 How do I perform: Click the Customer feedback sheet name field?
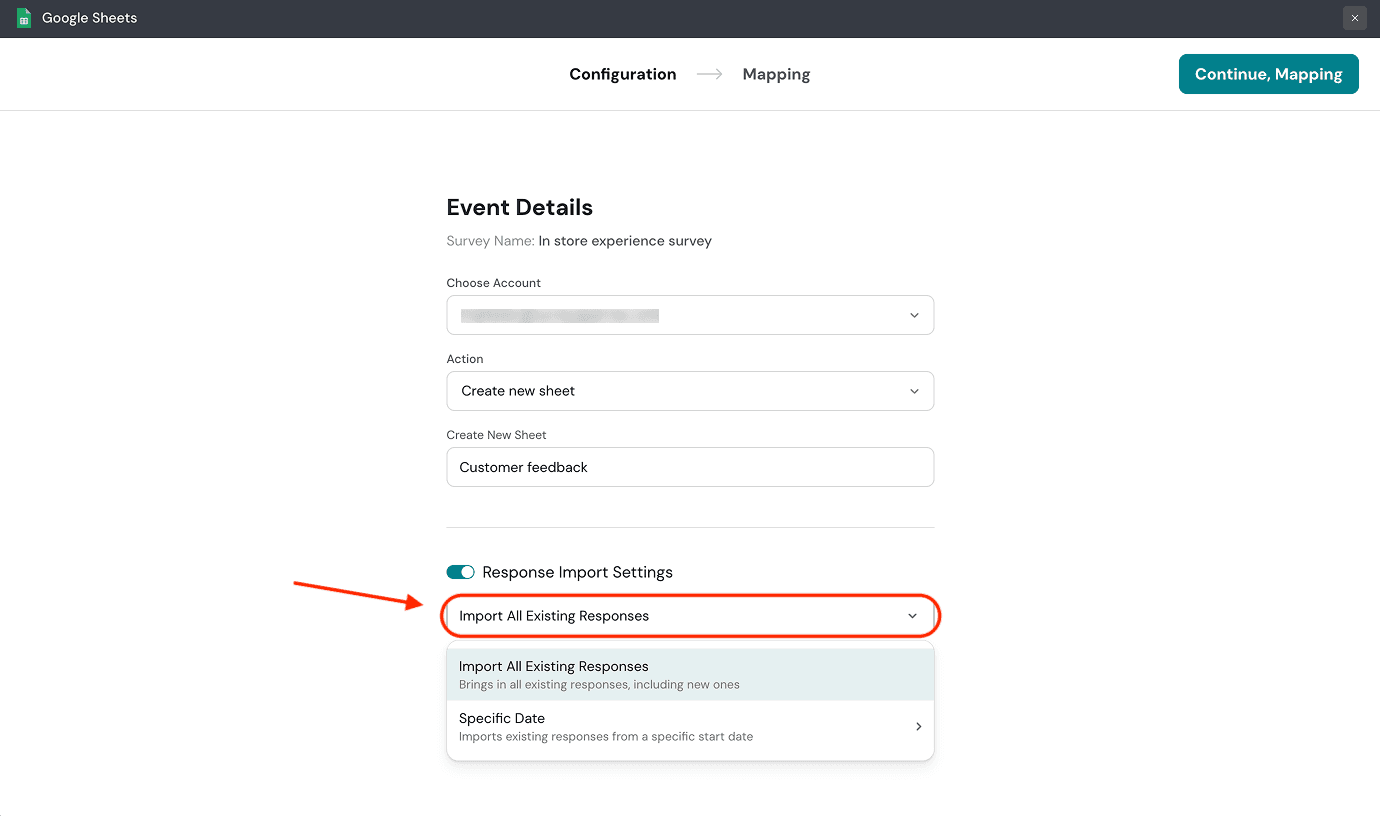coord(690,467)
